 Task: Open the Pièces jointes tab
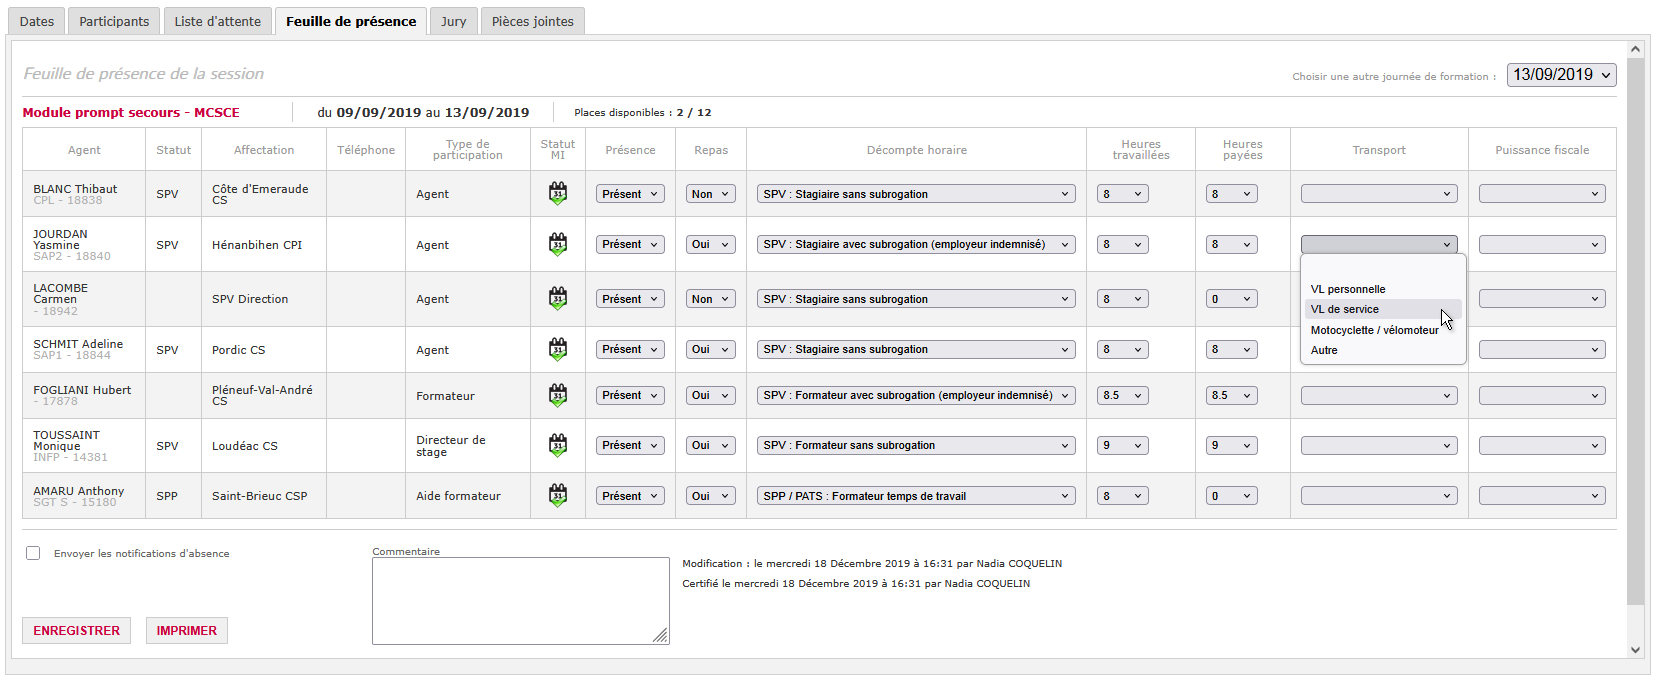point(532,21)
